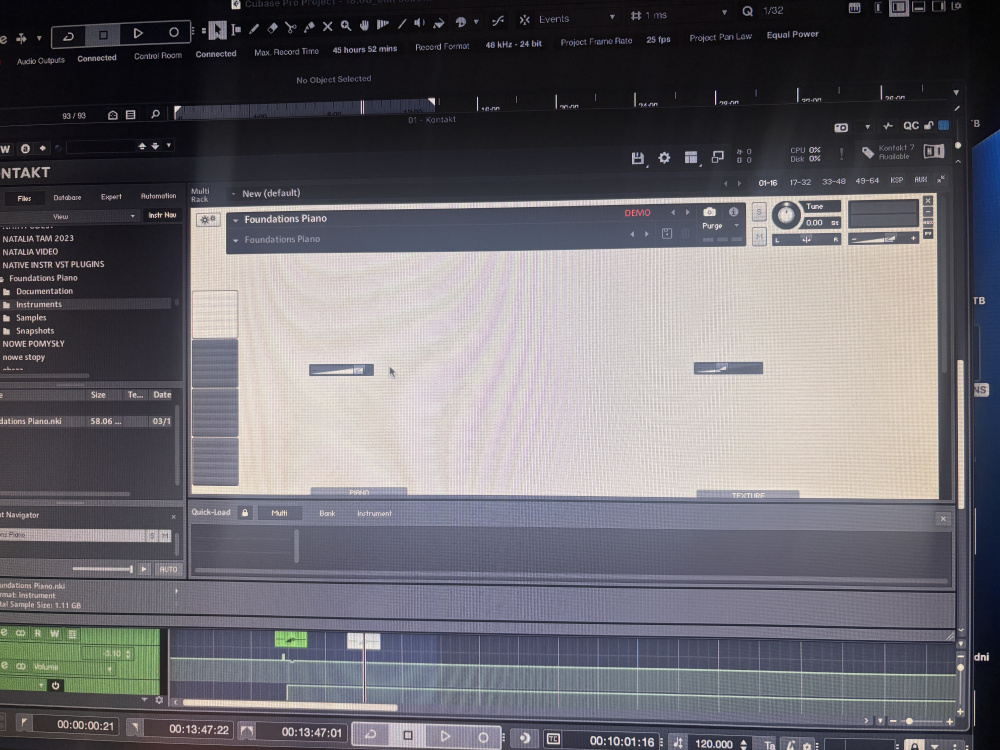Click the NI logo button

(934, 151)
